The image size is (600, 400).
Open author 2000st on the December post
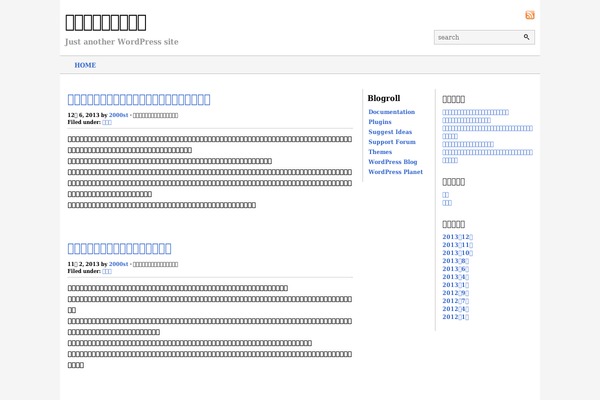coord(118,115)
